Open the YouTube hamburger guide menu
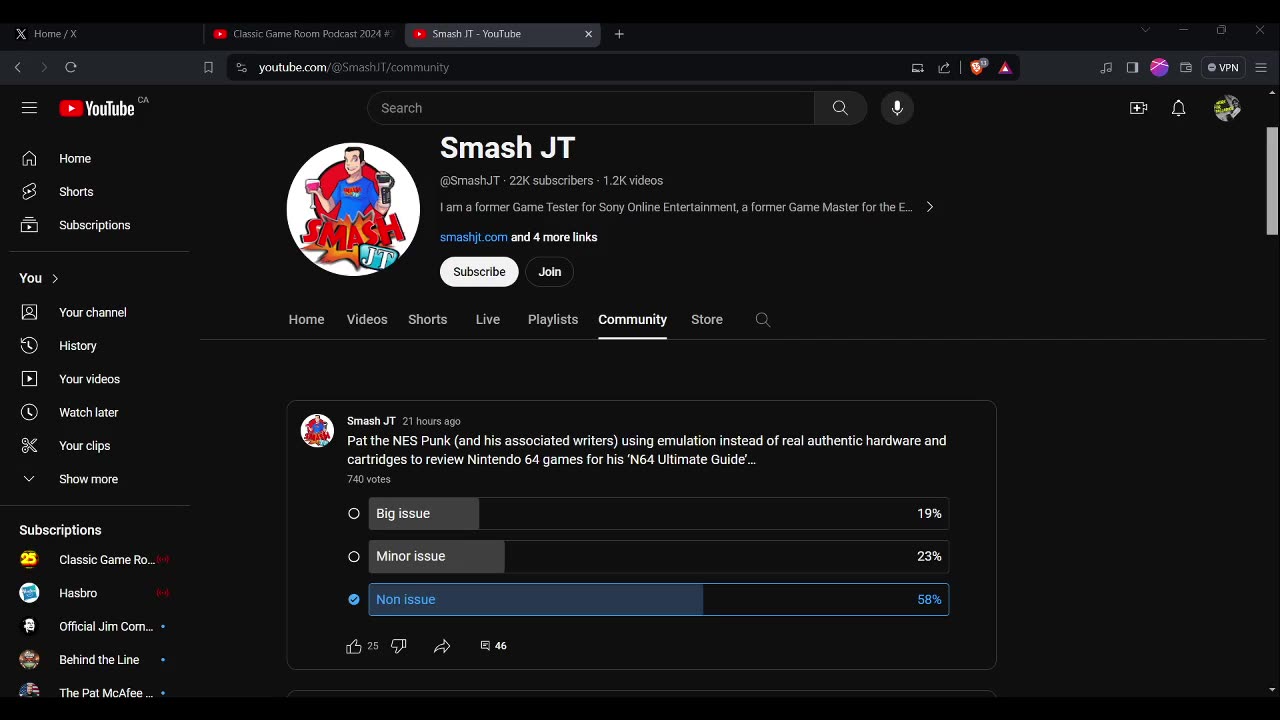Image resolution: width=1280 pixels, height=720 pixels. (x=29, y=108)
